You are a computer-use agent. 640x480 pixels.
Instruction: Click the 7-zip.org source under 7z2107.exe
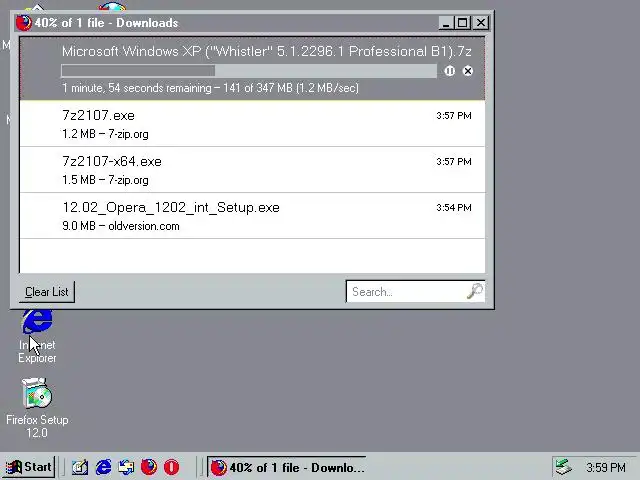tap(128, 134)
